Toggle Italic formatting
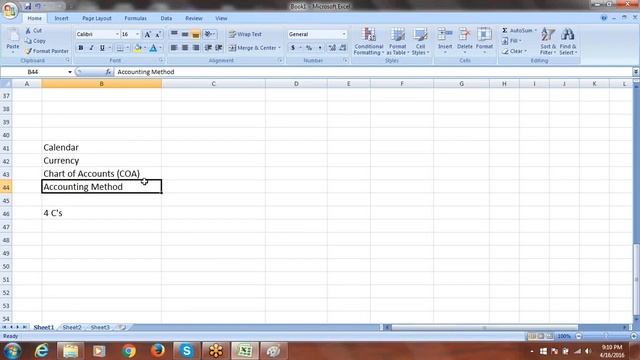The width and height of the screenshot is (640, 360). click(x=91, y=48)
